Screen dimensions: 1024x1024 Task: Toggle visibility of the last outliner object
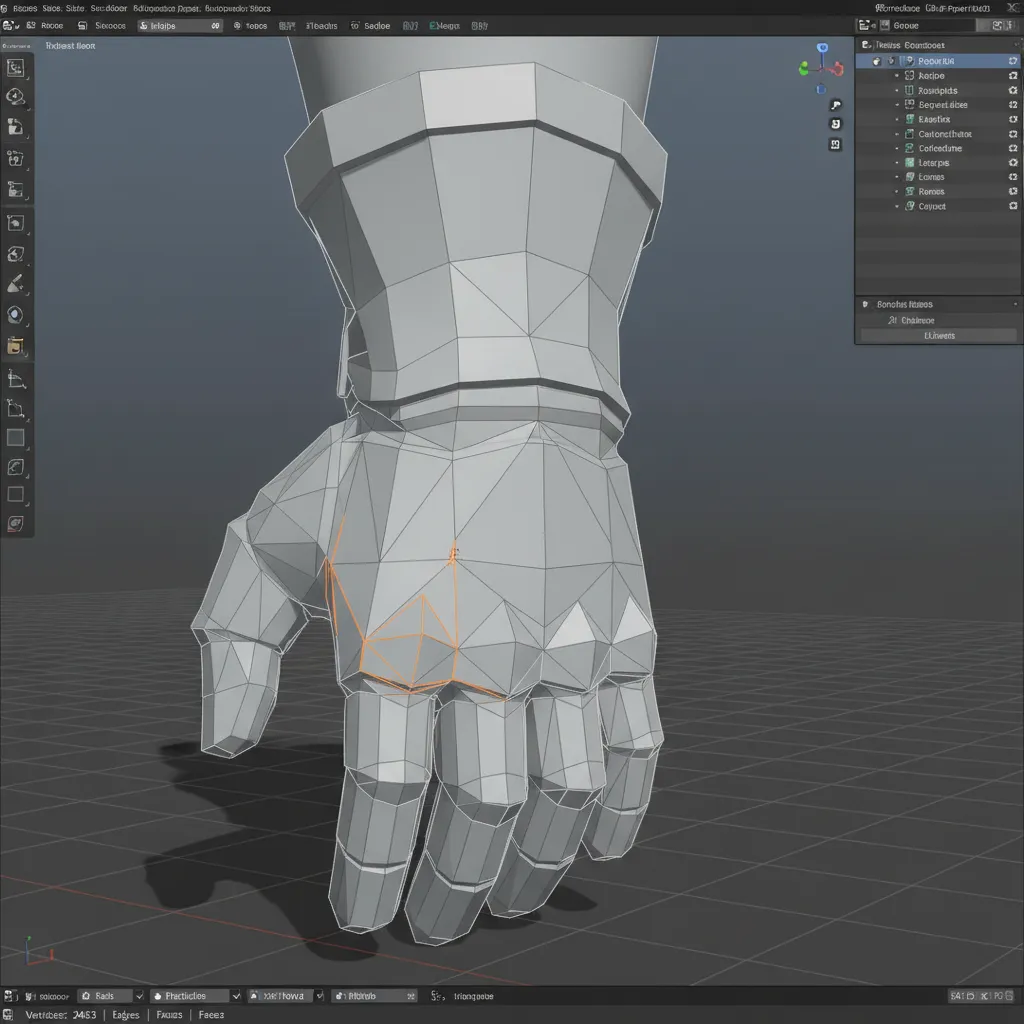coord(1011,206)
